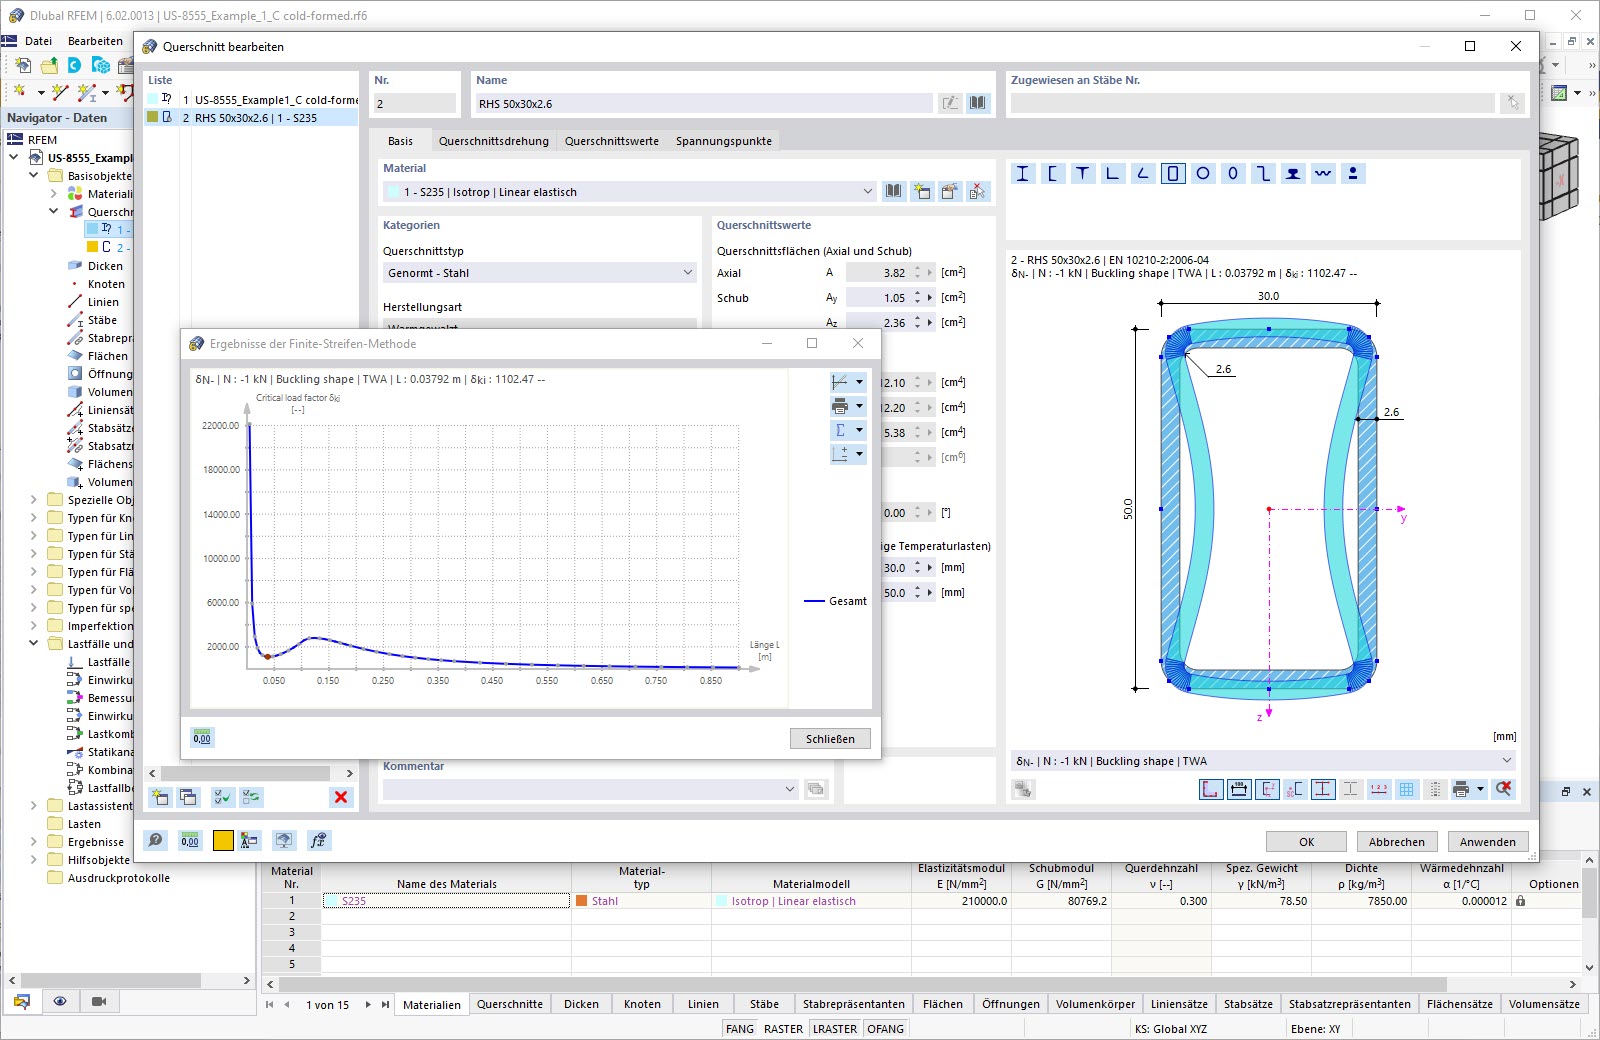This screenshot has width=1600, height=1040.
Task: Toggle the dimensions display in section preview
Action: point(1239,790)
